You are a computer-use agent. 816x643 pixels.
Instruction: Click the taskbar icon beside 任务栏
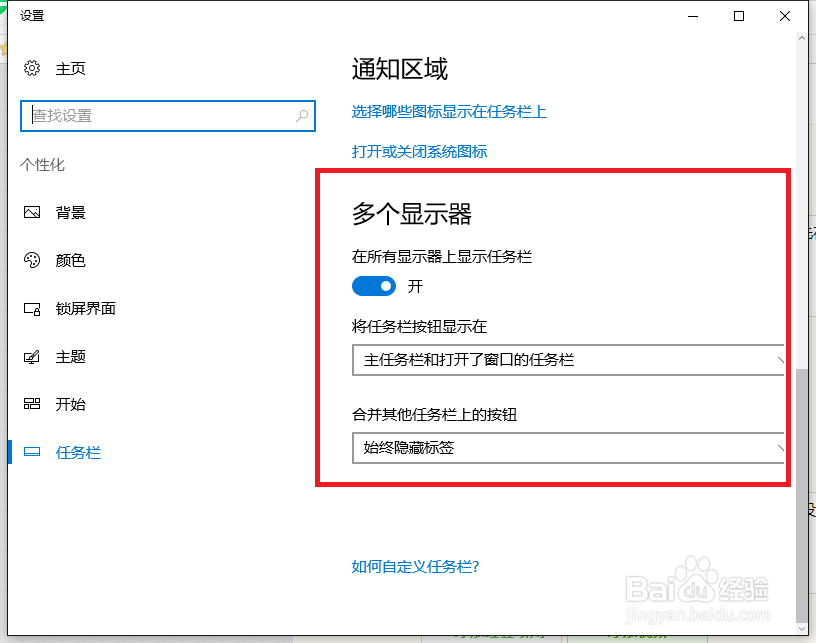32,452
